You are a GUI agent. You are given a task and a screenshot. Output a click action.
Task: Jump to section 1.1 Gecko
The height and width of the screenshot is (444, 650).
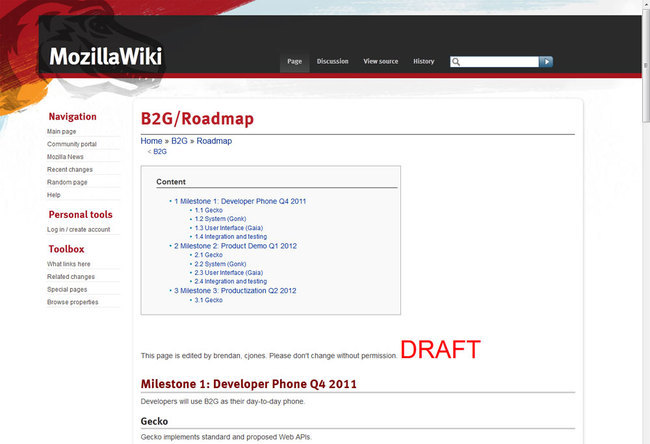coord(209,210)
